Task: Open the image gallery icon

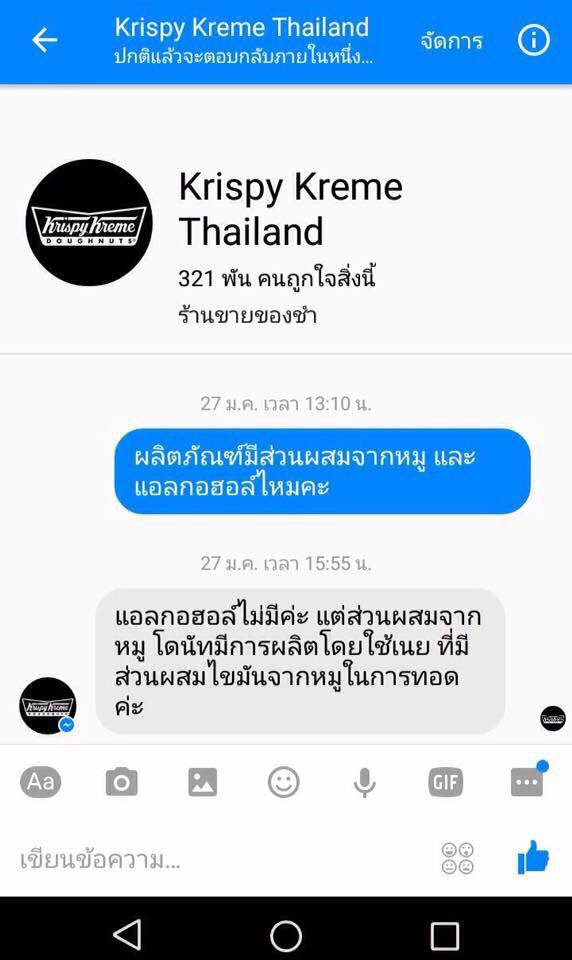Action: [x=202, y=782]
